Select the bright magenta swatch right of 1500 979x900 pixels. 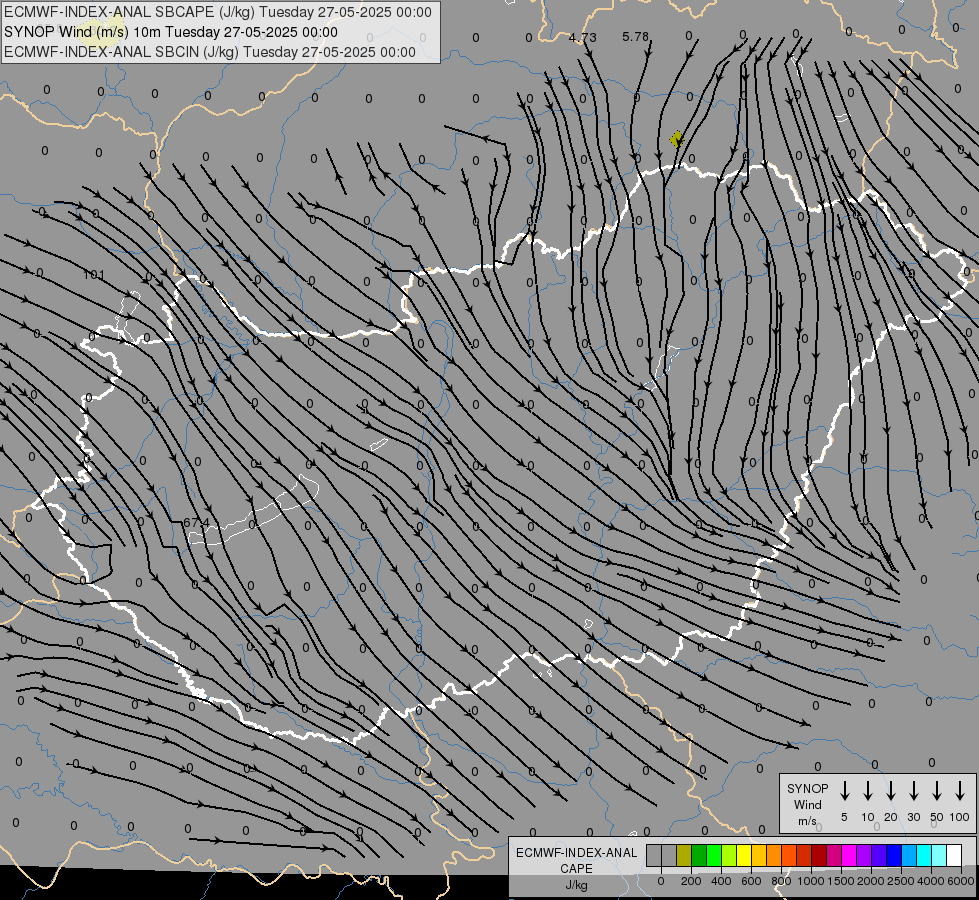pos(850,855)
